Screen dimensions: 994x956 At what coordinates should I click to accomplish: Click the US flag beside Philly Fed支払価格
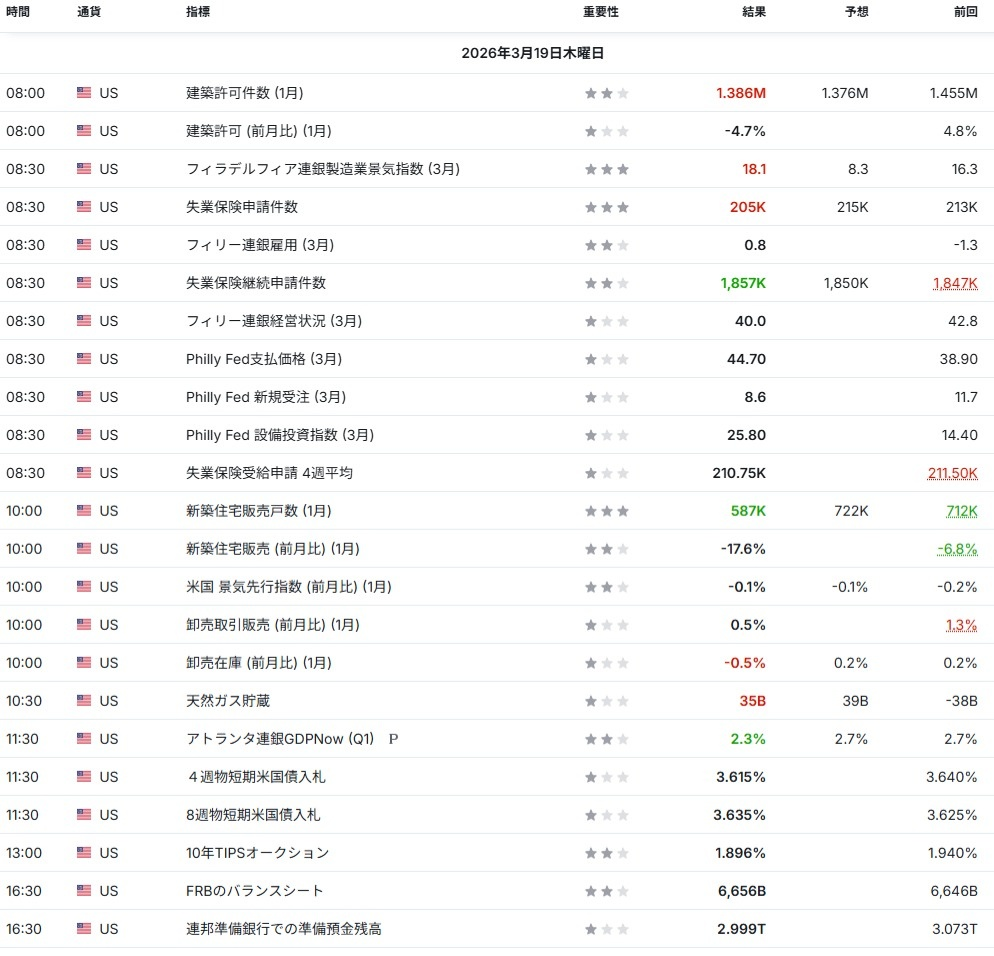click(x=84, y=359)
